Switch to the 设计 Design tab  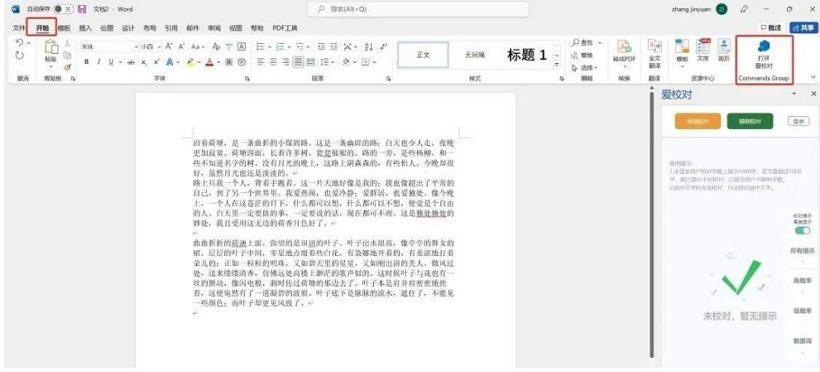tap(128, 28)
